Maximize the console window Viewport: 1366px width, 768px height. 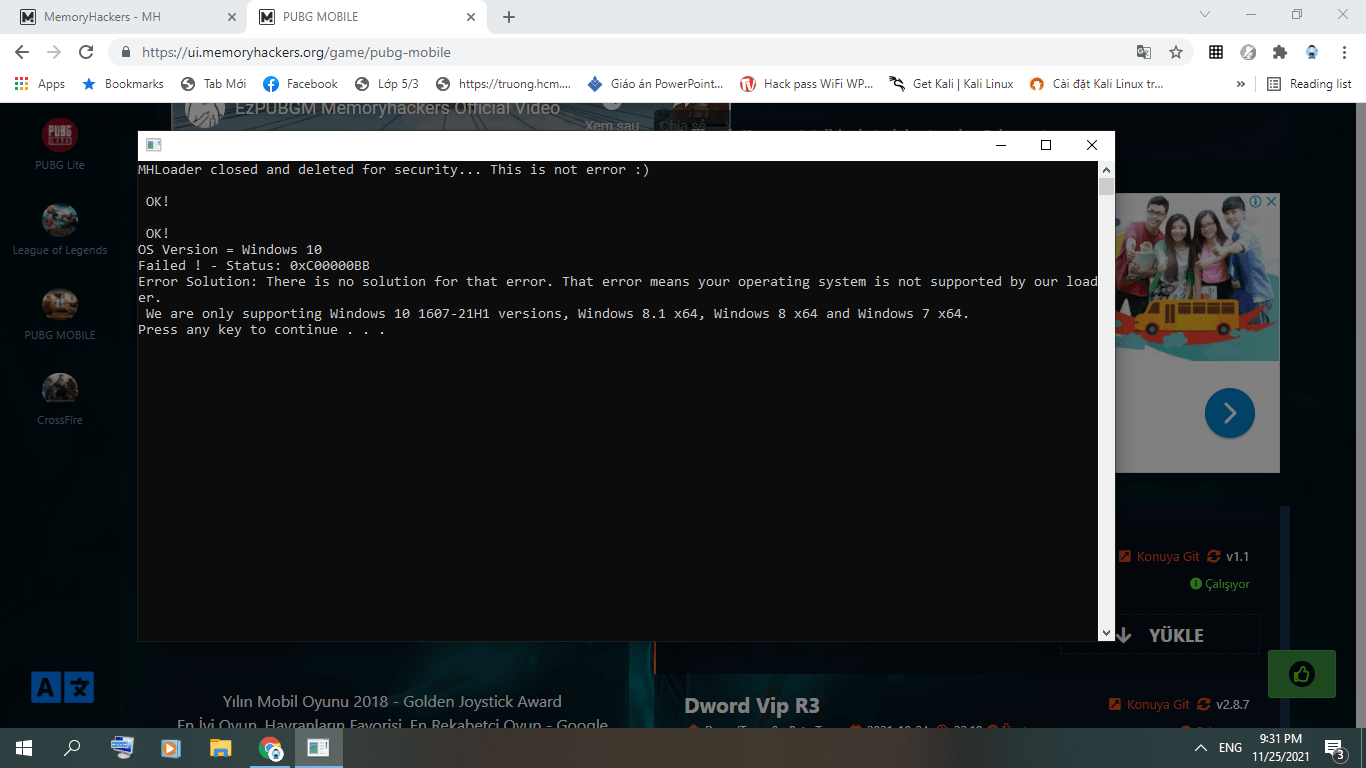(x=1046, y=145)
